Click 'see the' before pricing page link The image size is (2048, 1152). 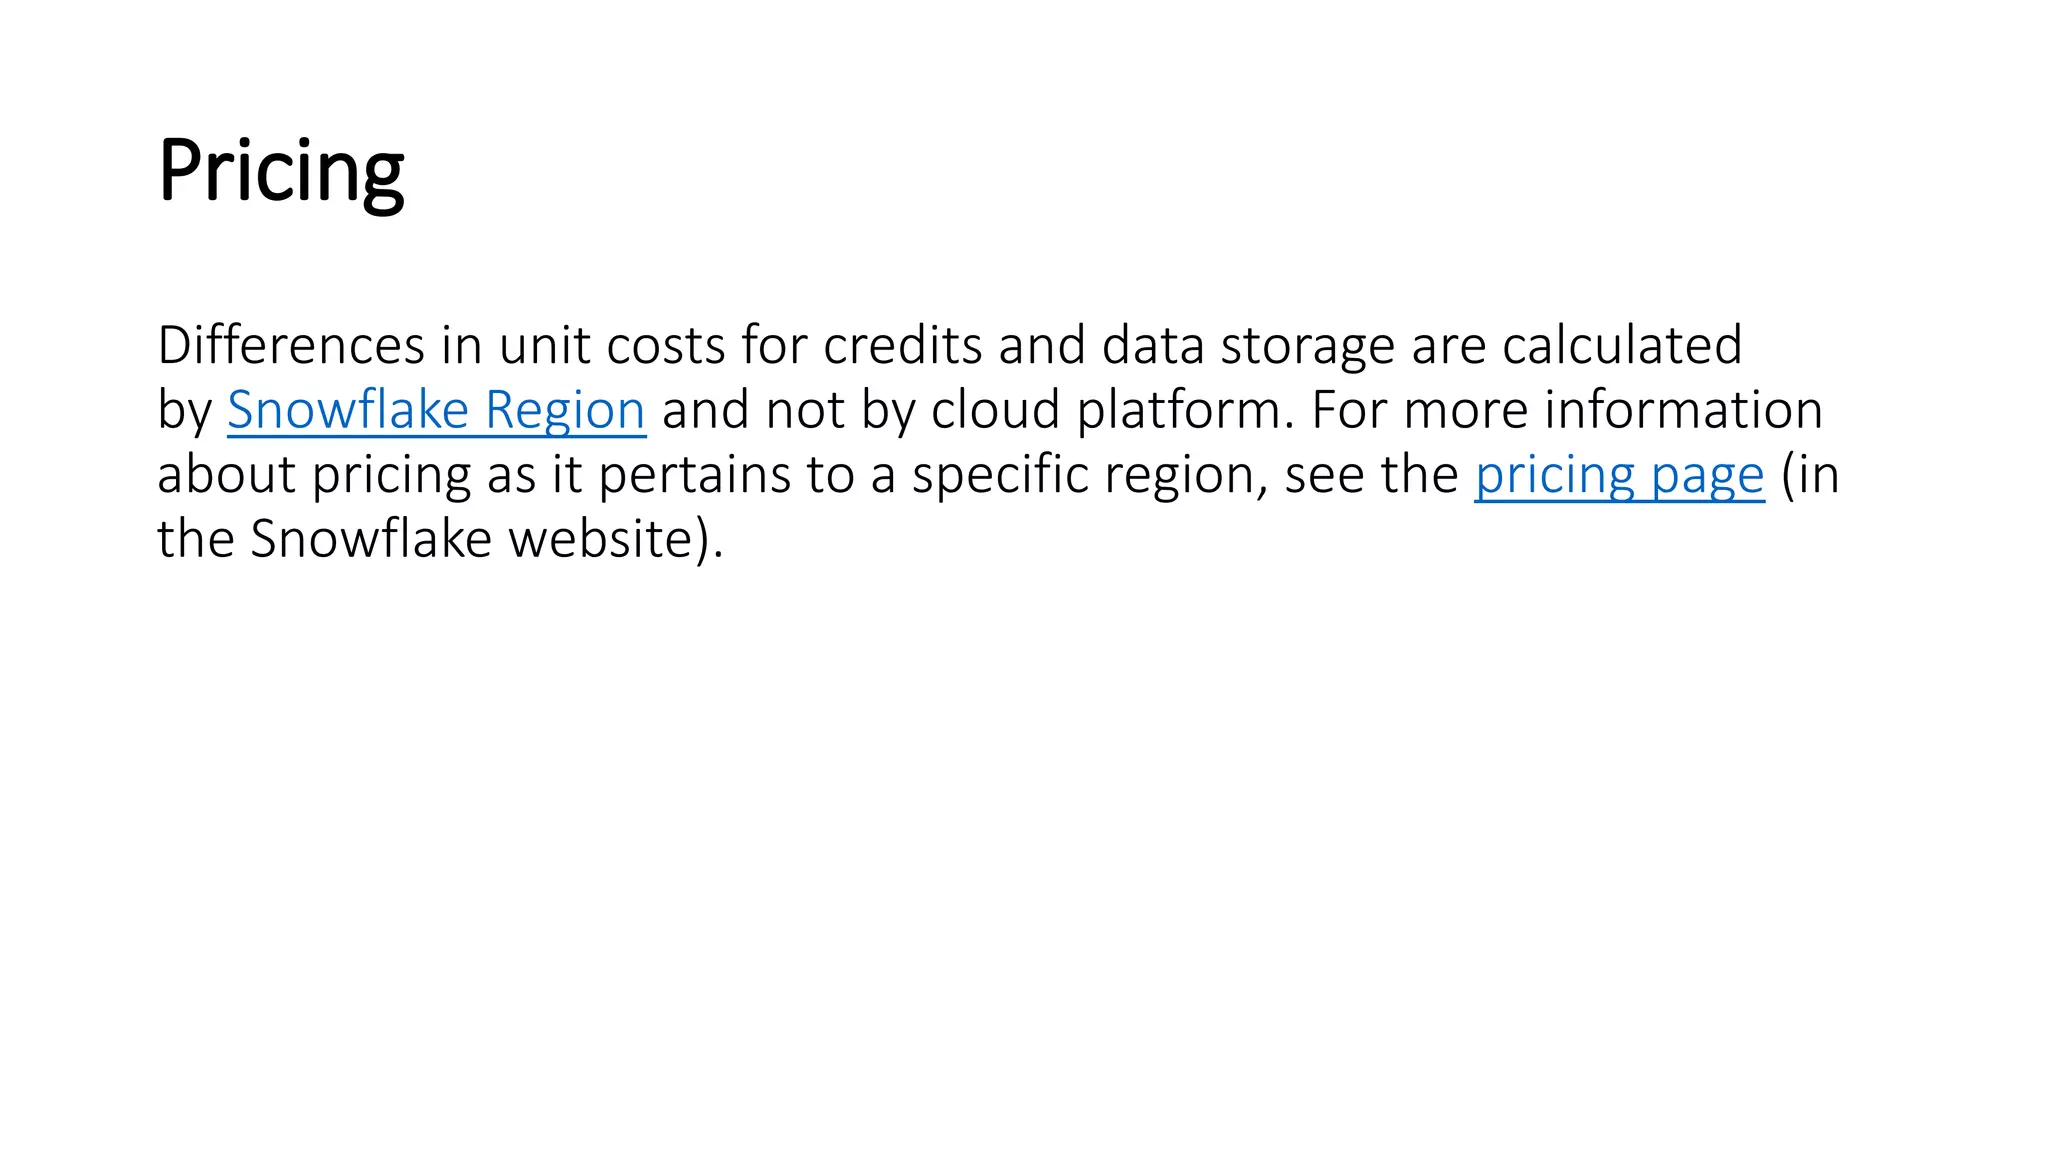tap(1371, 475)
